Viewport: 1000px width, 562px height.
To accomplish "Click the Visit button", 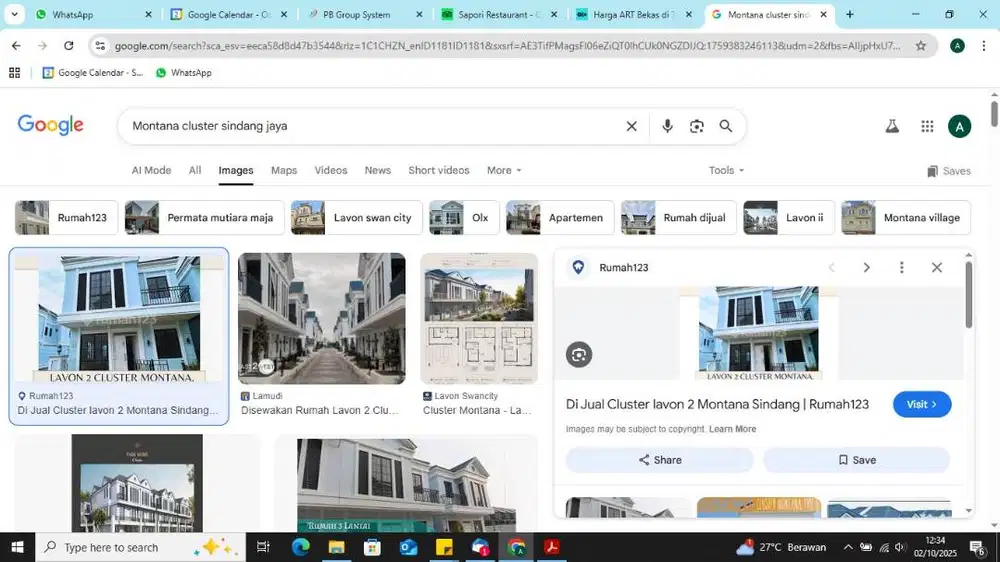I will point(921,404).
